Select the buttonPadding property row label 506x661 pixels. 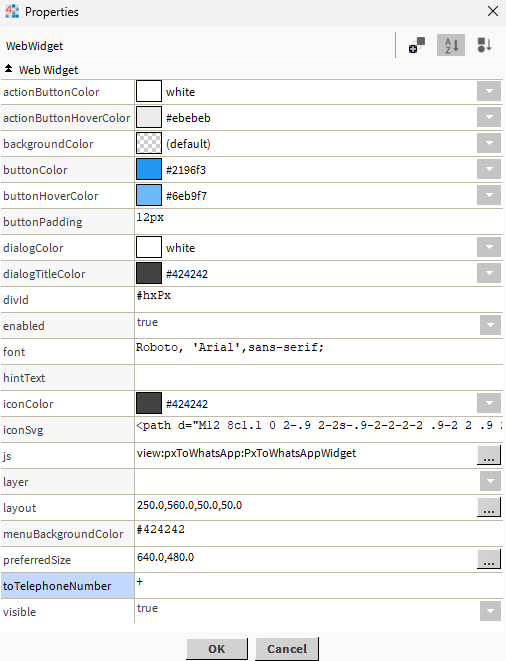(x=43, y=222)
